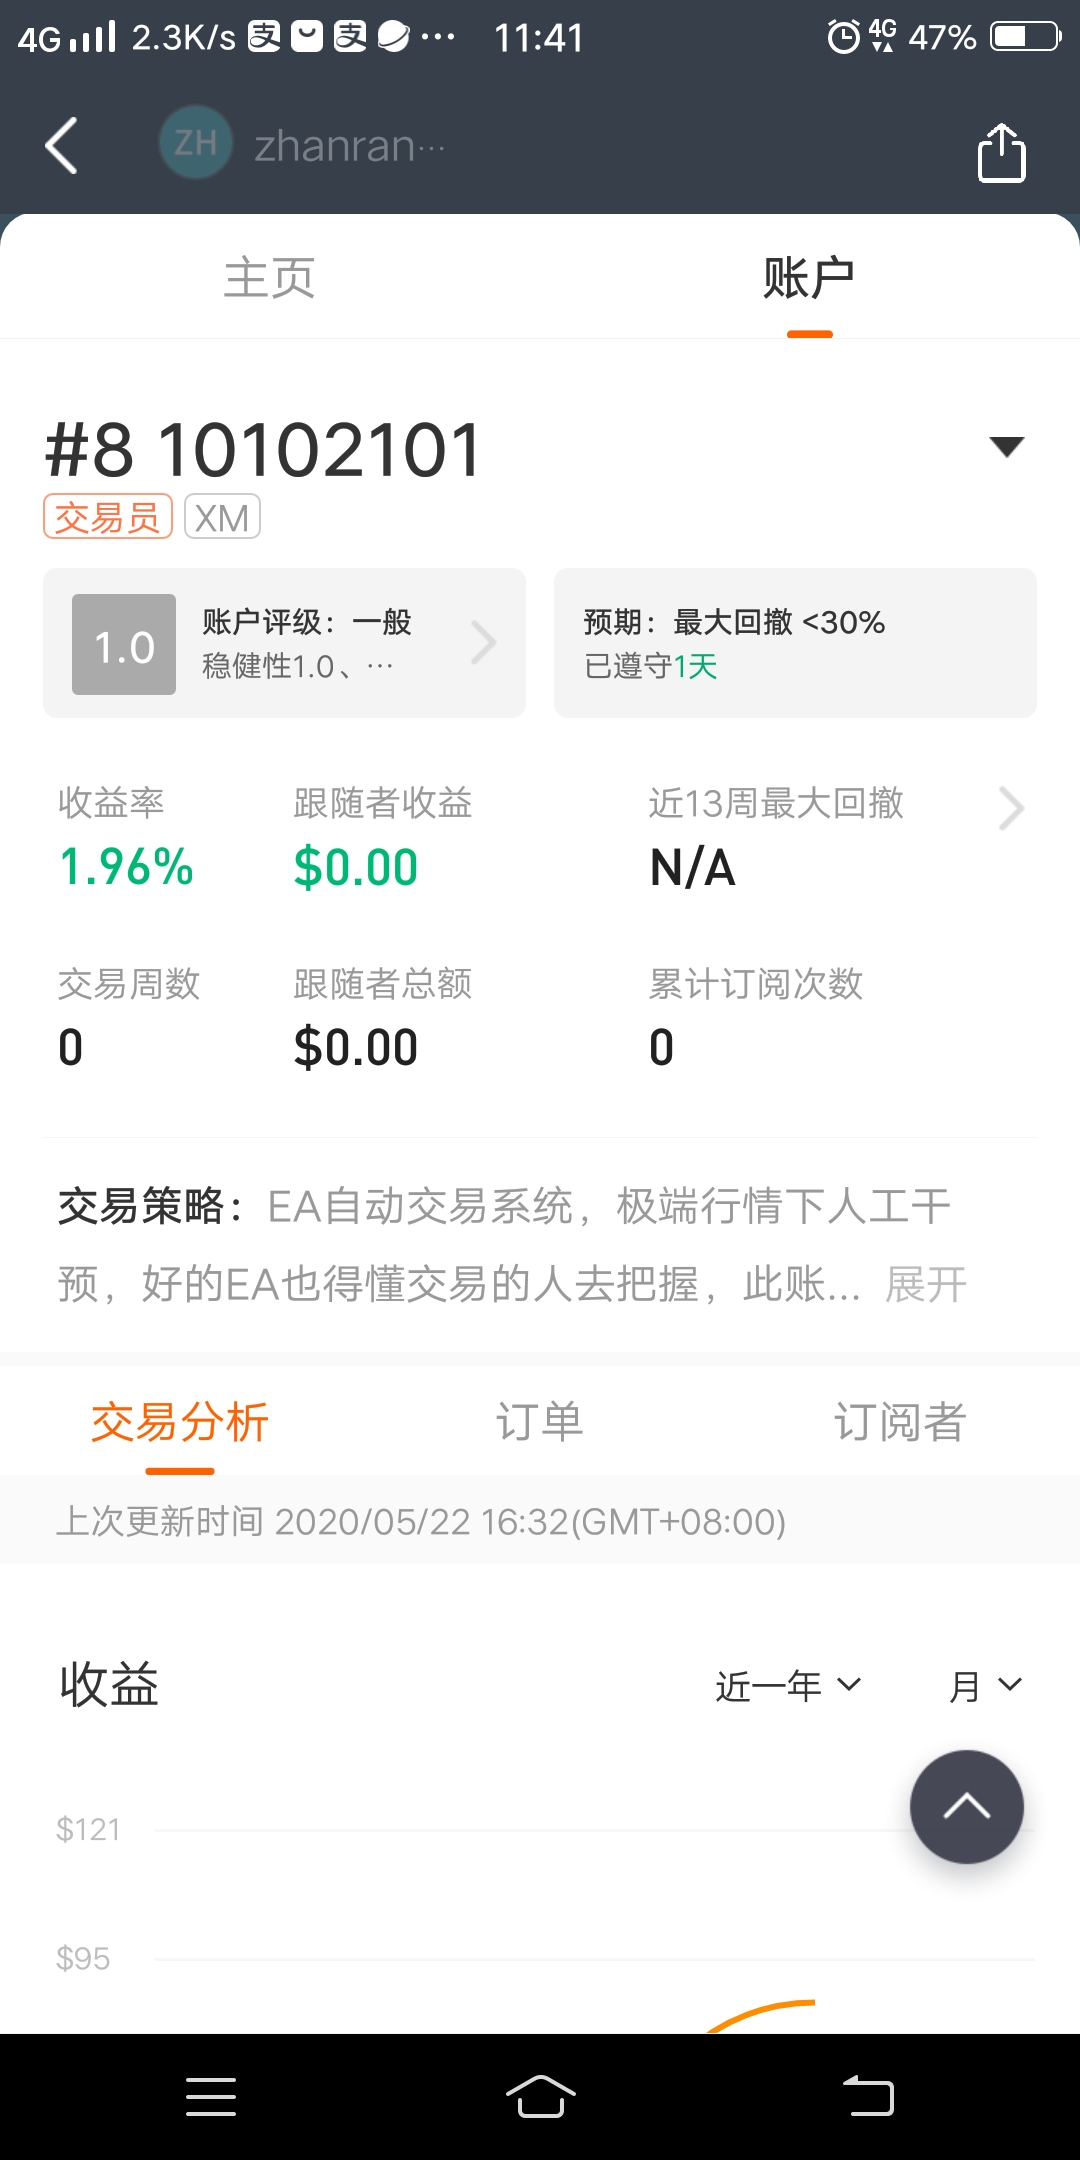Tap the Android home navigation icon

pyautogui.click(x=540, y=2096)
